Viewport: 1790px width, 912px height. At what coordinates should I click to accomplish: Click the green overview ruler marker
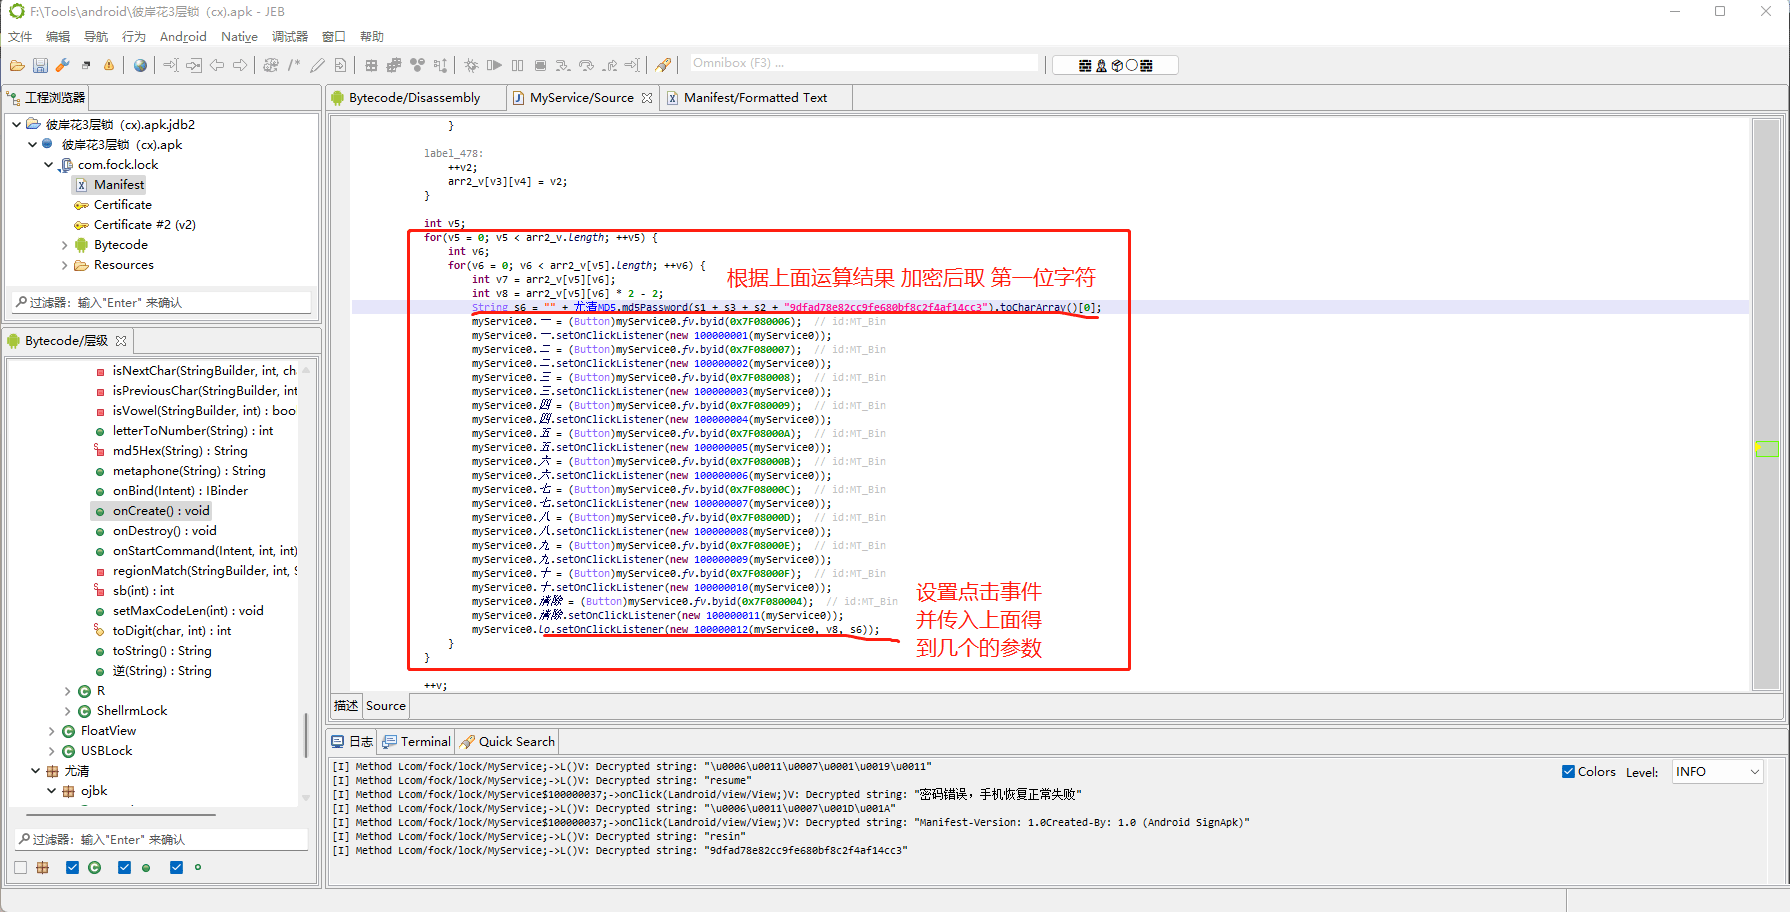pyautogui.click(x=1767, y=449)
